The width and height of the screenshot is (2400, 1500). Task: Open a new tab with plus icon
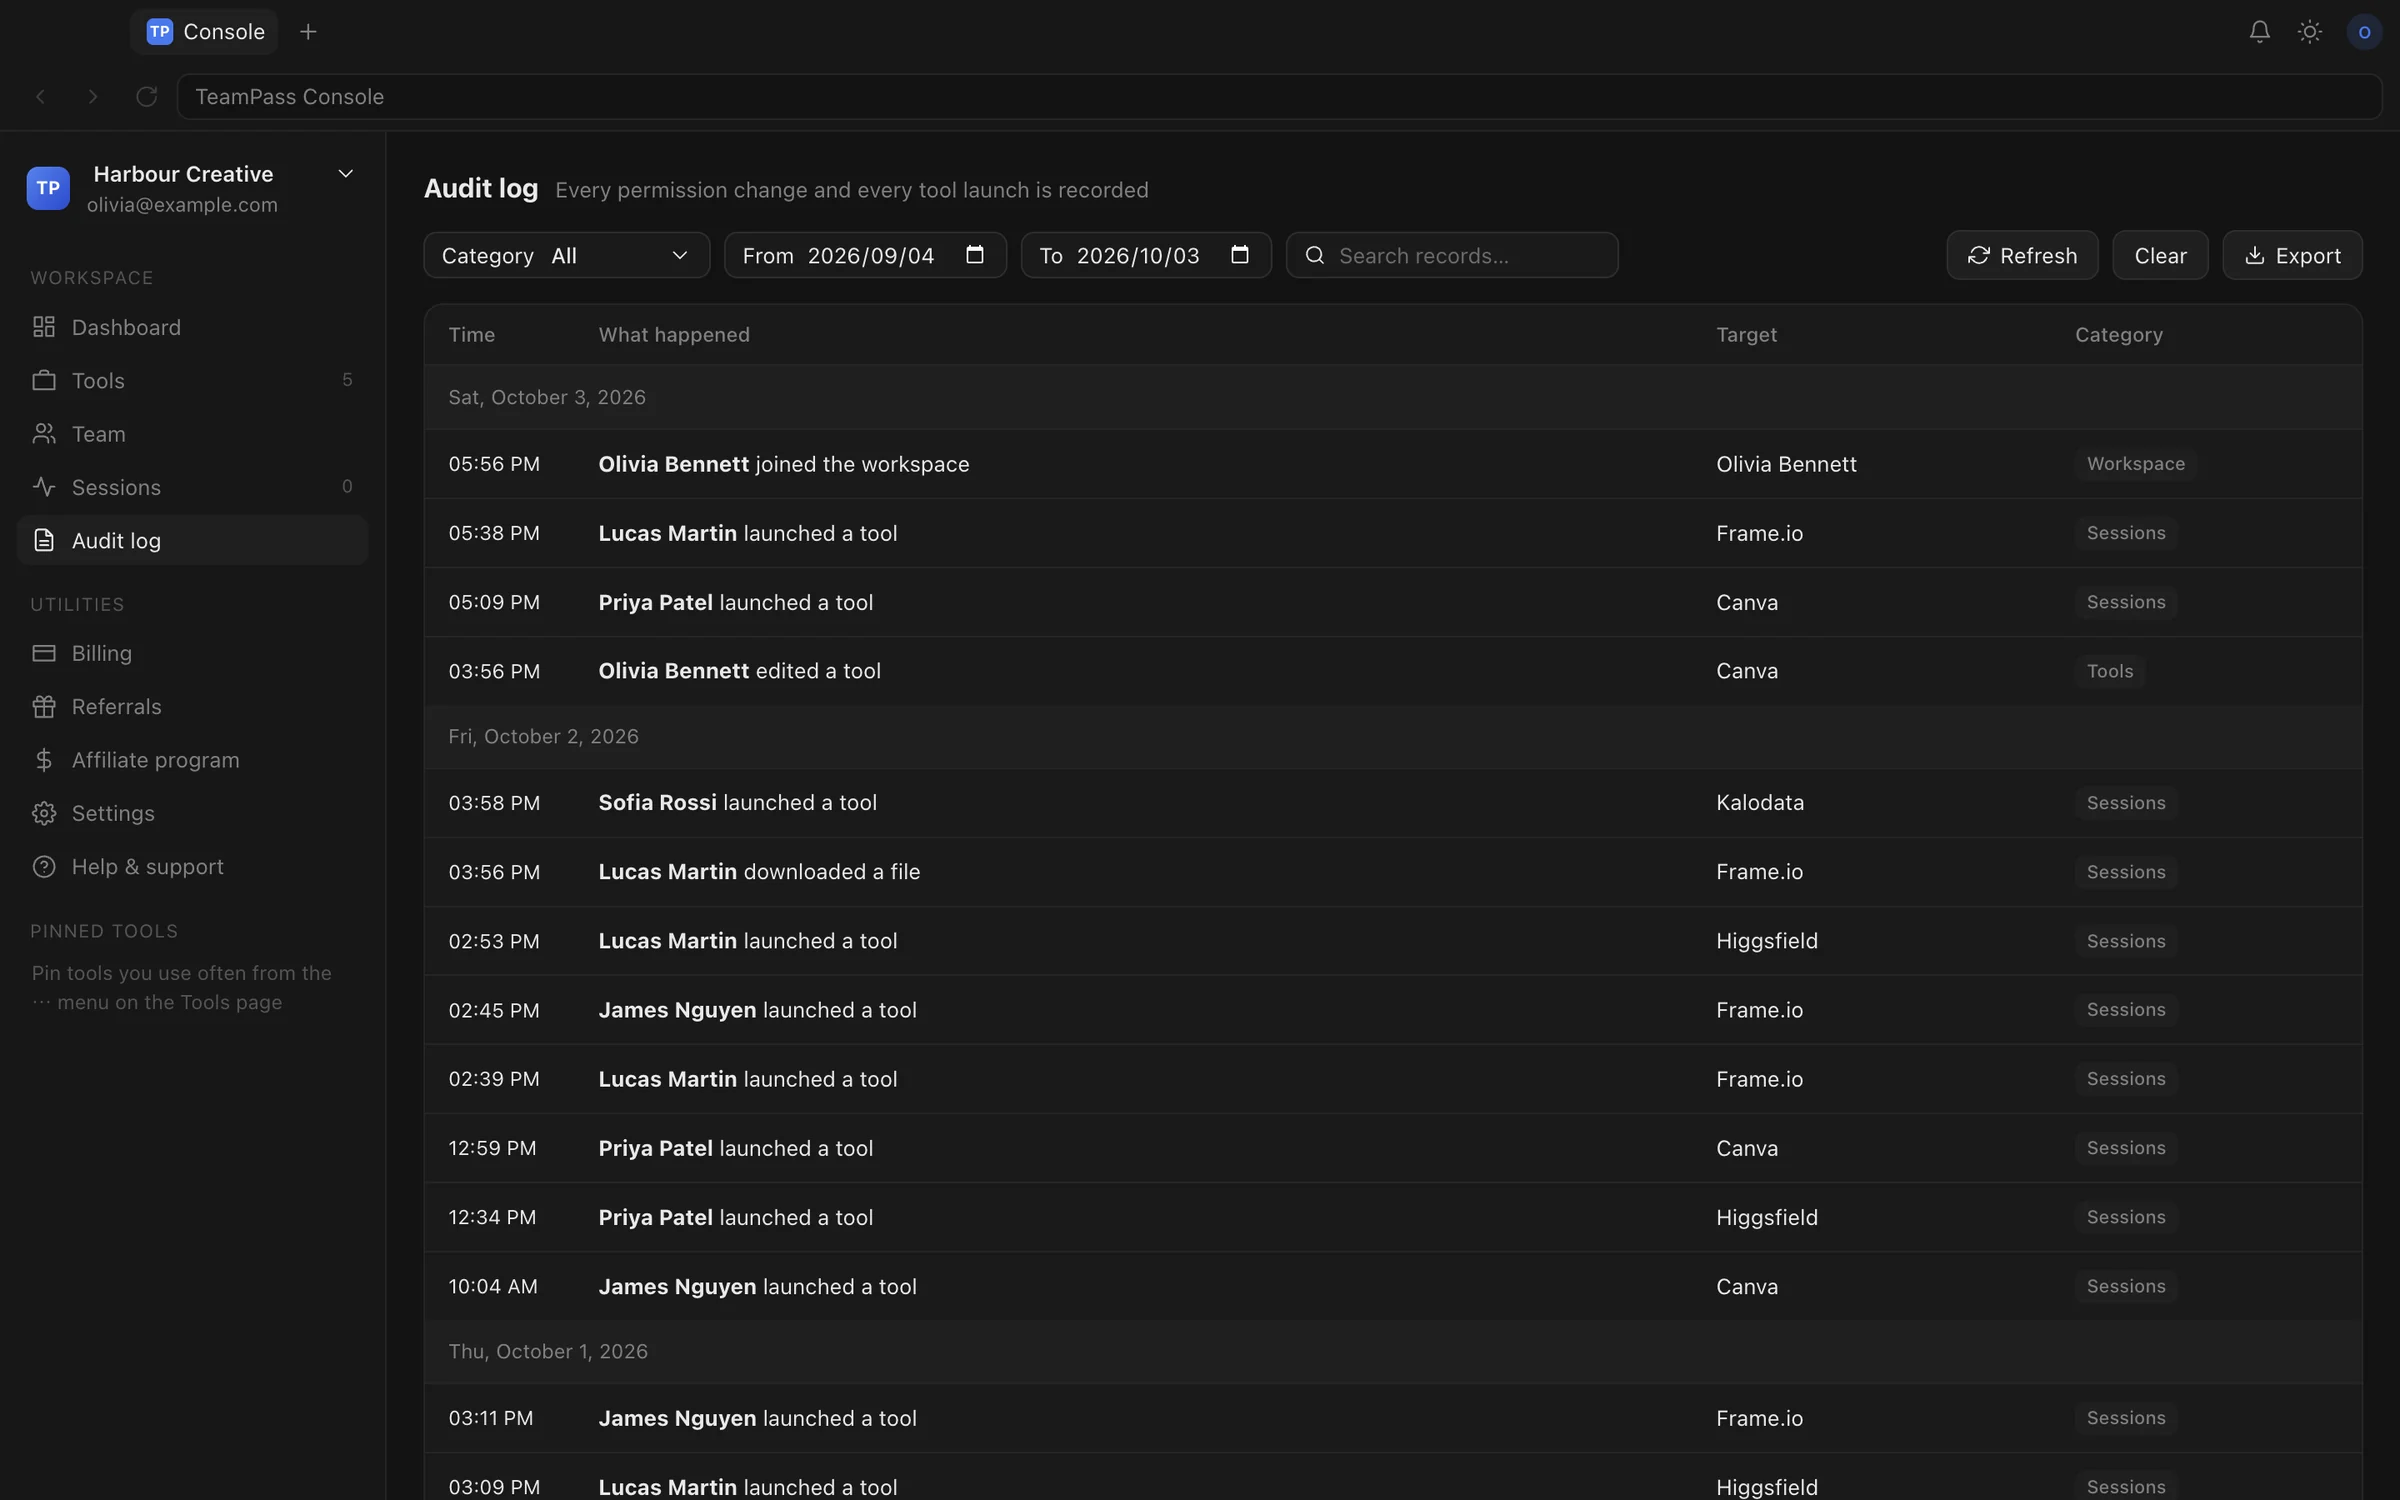pos(308,32)
